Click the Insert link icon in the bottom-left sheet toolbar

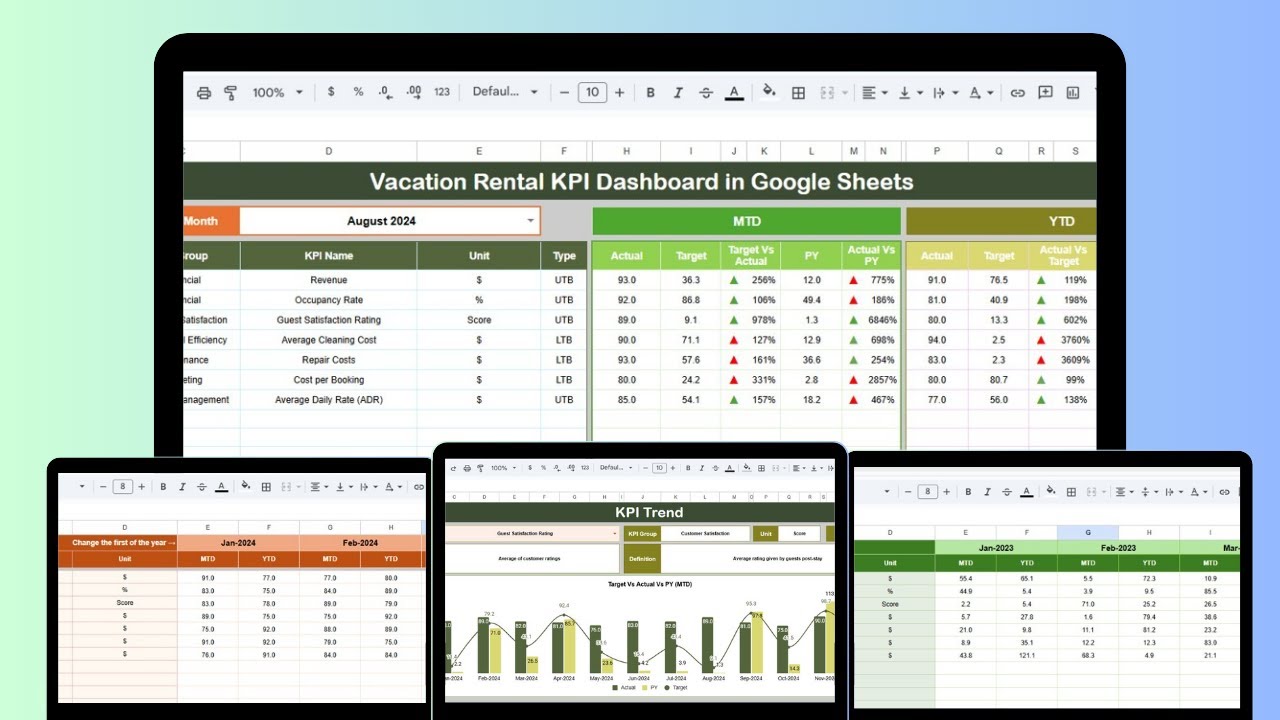pyautogui.click(x=418, y=487)
